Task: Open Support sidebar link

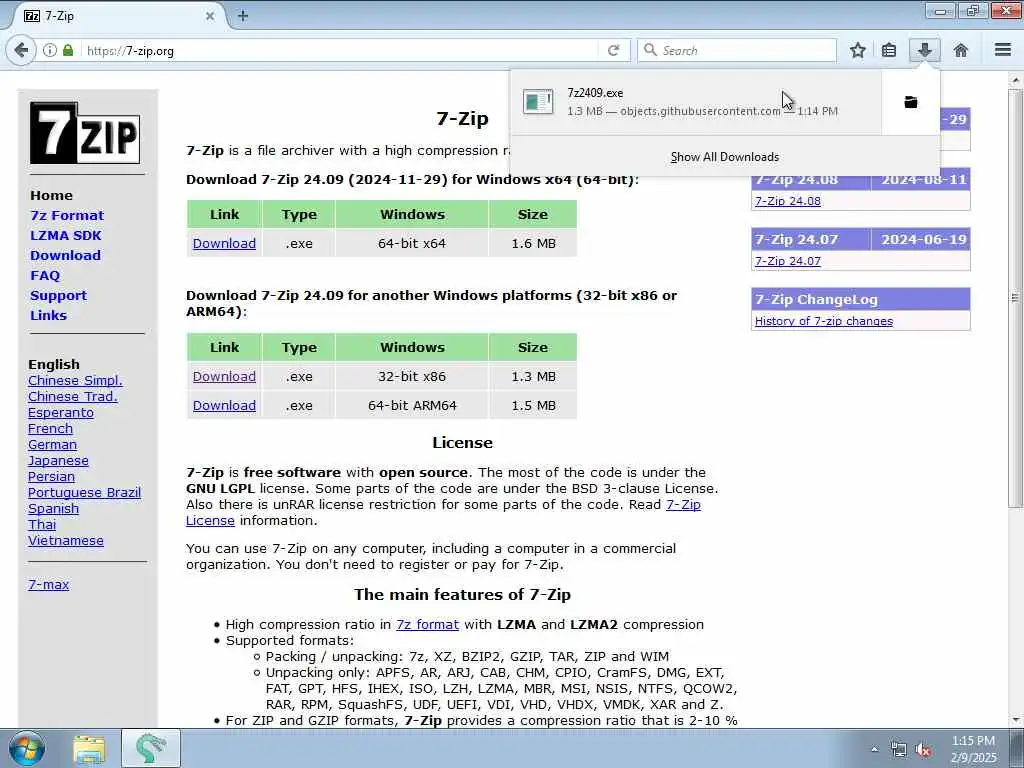Action: pos(58,295)
